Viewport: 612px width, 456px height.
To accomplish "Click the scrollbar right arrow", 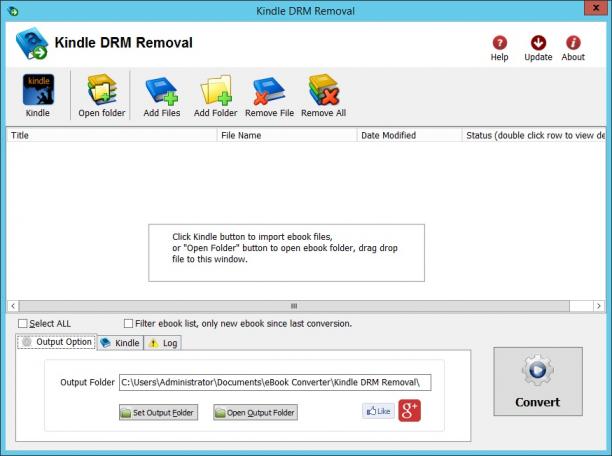I will tap(599, 306).
